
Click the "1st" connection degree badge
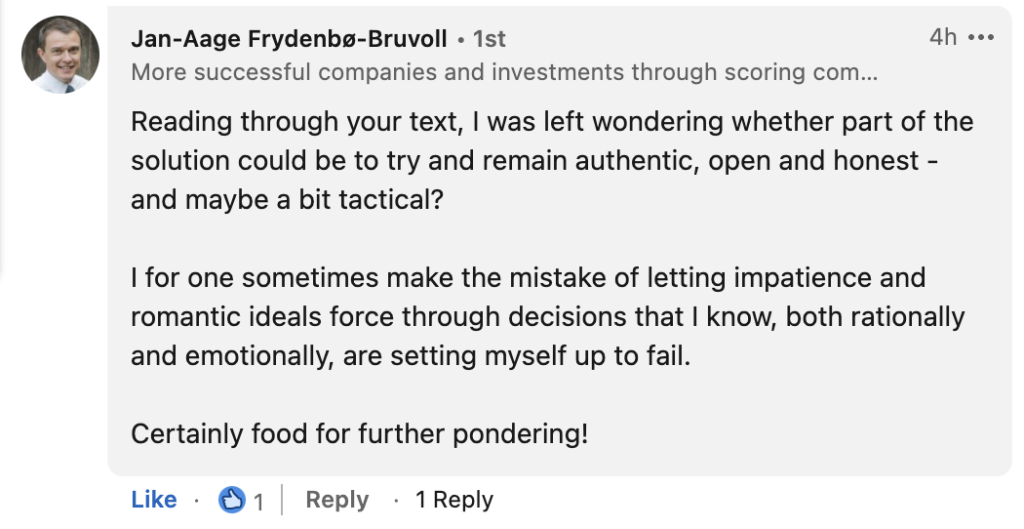coord(489,39)
